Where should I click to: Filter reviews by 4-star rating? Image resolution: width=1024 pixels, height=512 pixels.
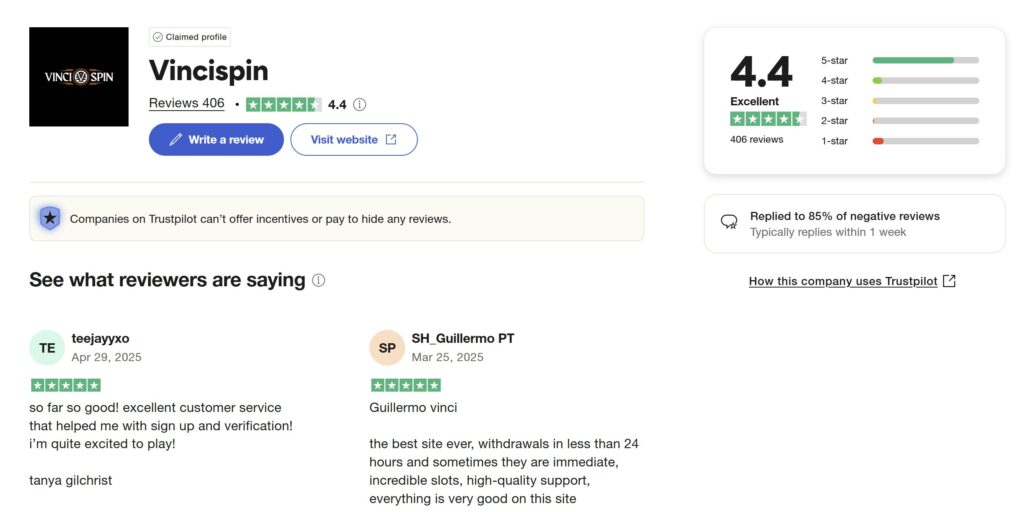(x=900, y=80)
